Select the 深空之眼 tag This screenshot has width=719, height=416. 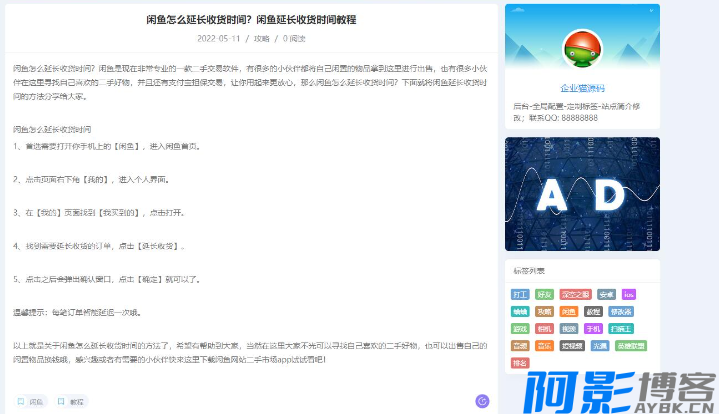click(x=575, y=294)
